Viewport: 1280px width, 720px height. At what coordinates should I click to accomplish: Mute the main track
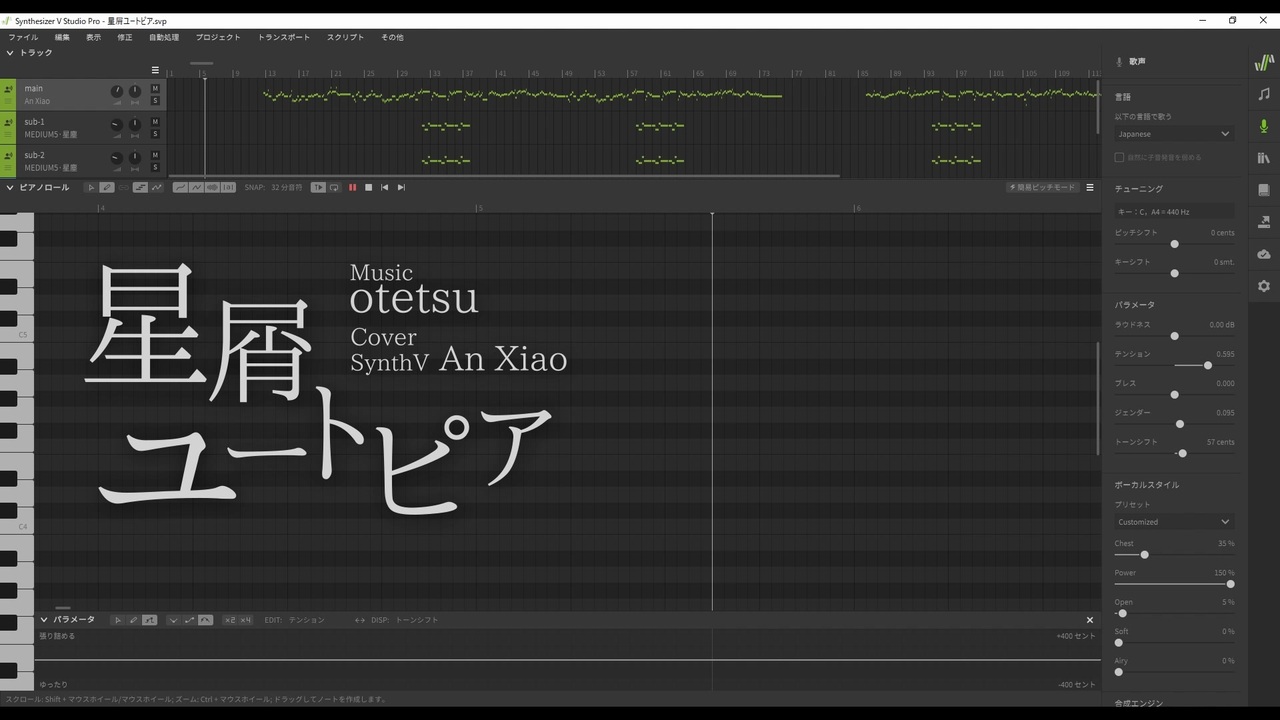[155, 89]
